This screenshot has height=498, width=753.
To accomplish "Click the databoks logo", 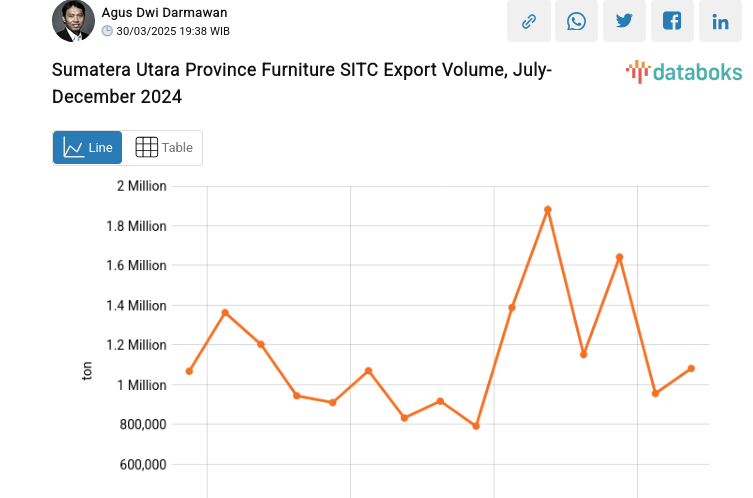I will (684, 72).
